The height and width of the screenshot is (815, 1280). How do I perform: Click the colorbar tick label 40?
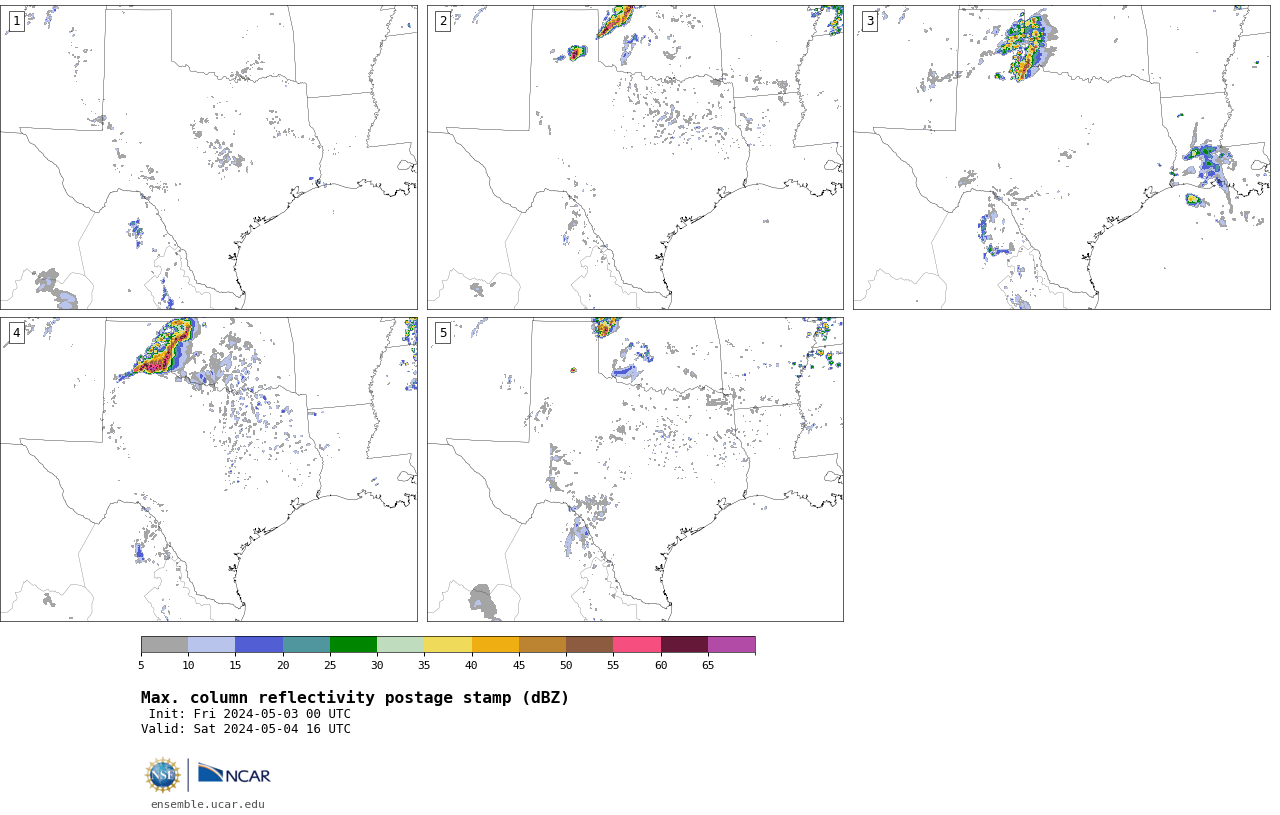[x=471, y=666]
